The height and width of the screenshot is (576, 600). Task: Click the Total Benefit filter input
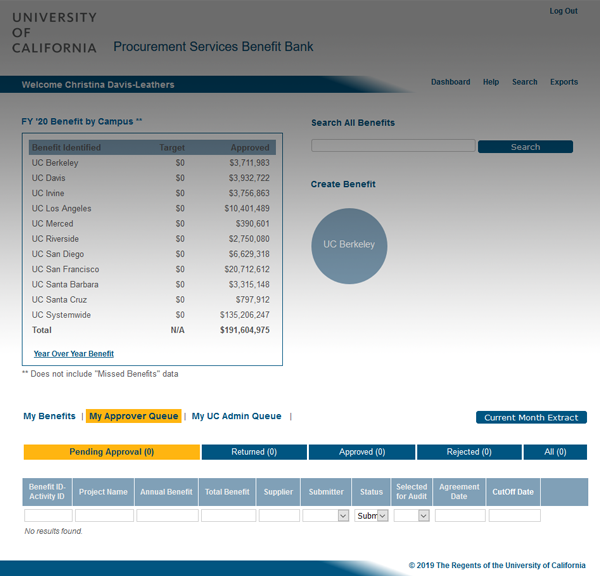(228, 516)
